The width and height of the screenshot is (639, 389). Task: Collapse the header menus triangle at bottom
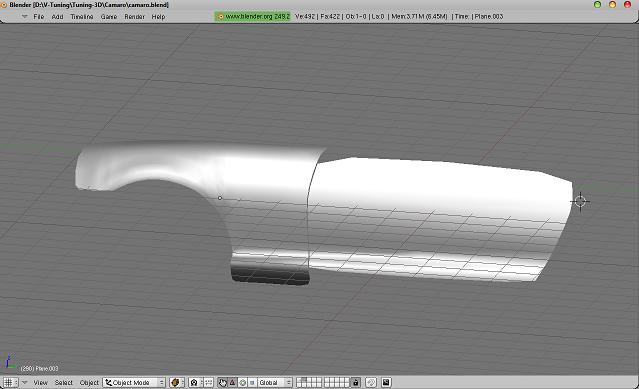coord(24,382)
